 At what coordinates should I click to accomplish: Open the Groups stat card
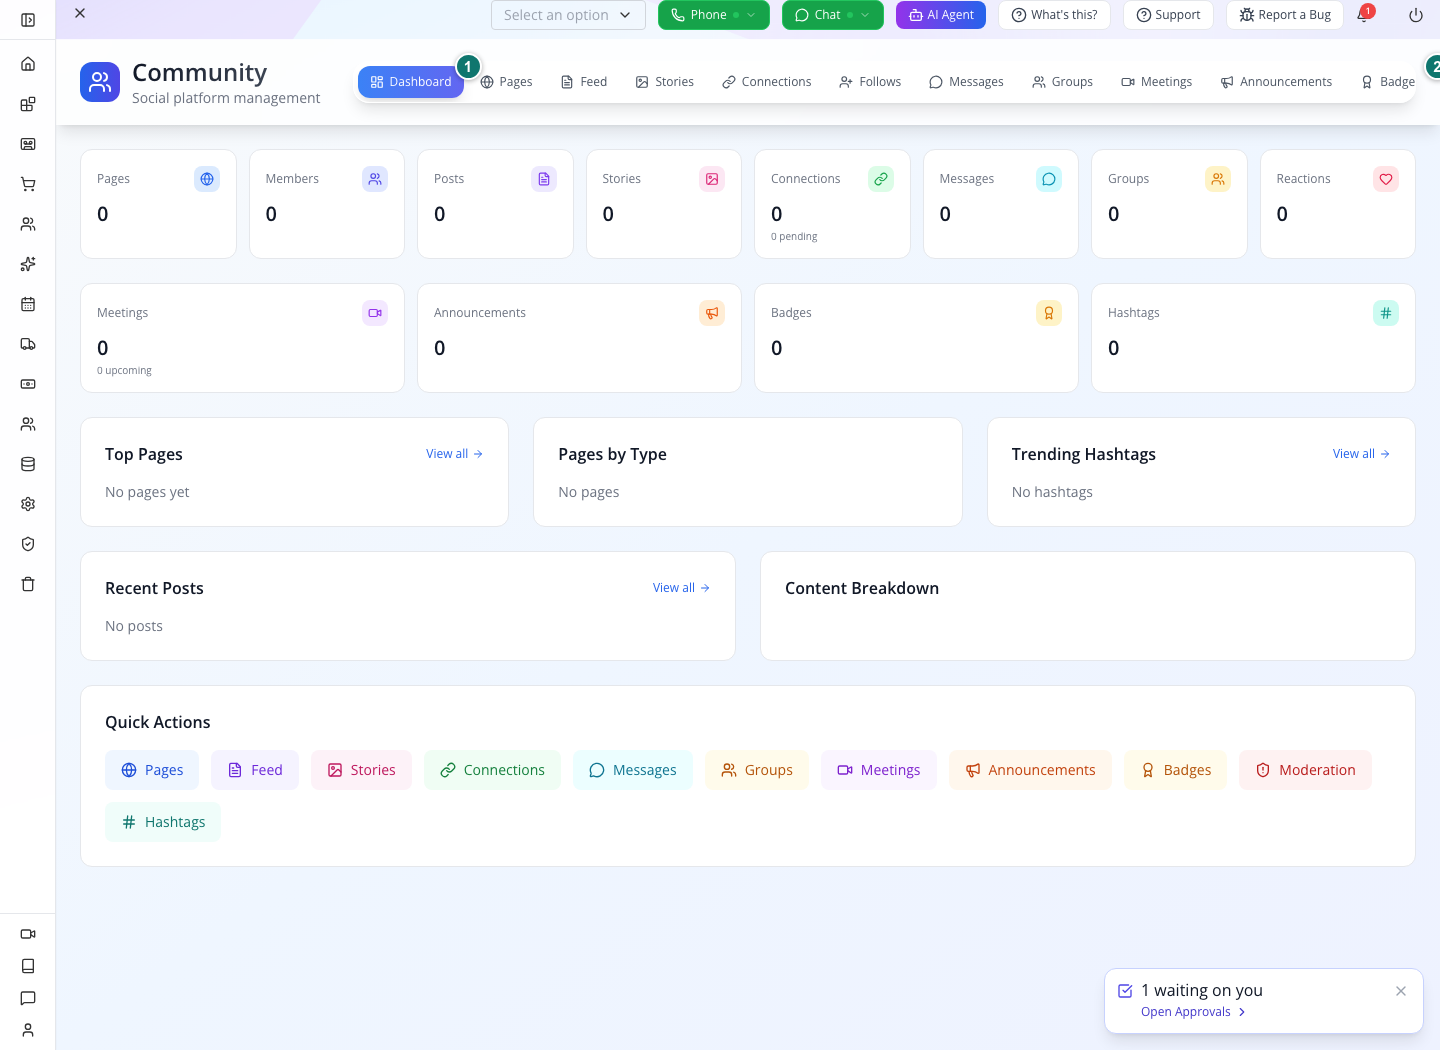click(1169, 204)
